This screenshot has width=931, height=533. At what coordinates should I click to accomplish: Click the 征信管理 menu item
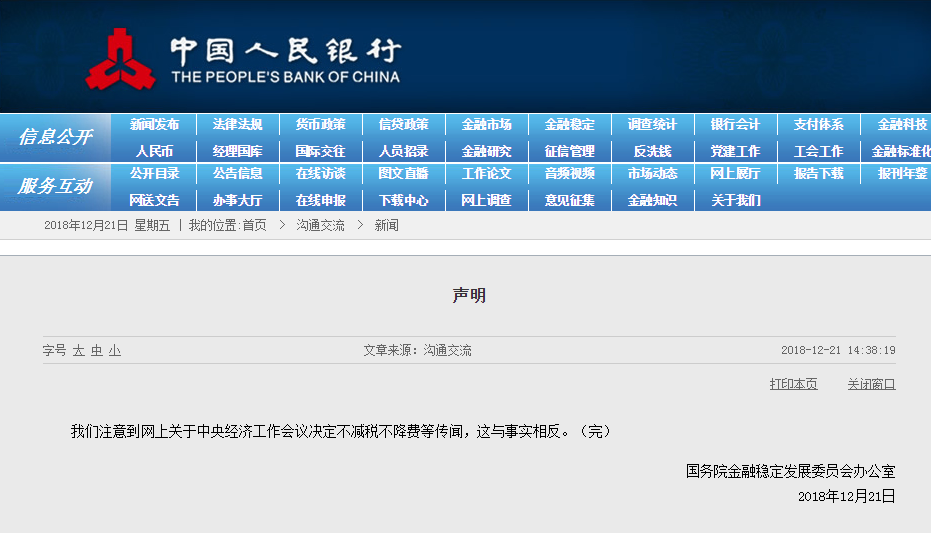click(x=569, y=152)
